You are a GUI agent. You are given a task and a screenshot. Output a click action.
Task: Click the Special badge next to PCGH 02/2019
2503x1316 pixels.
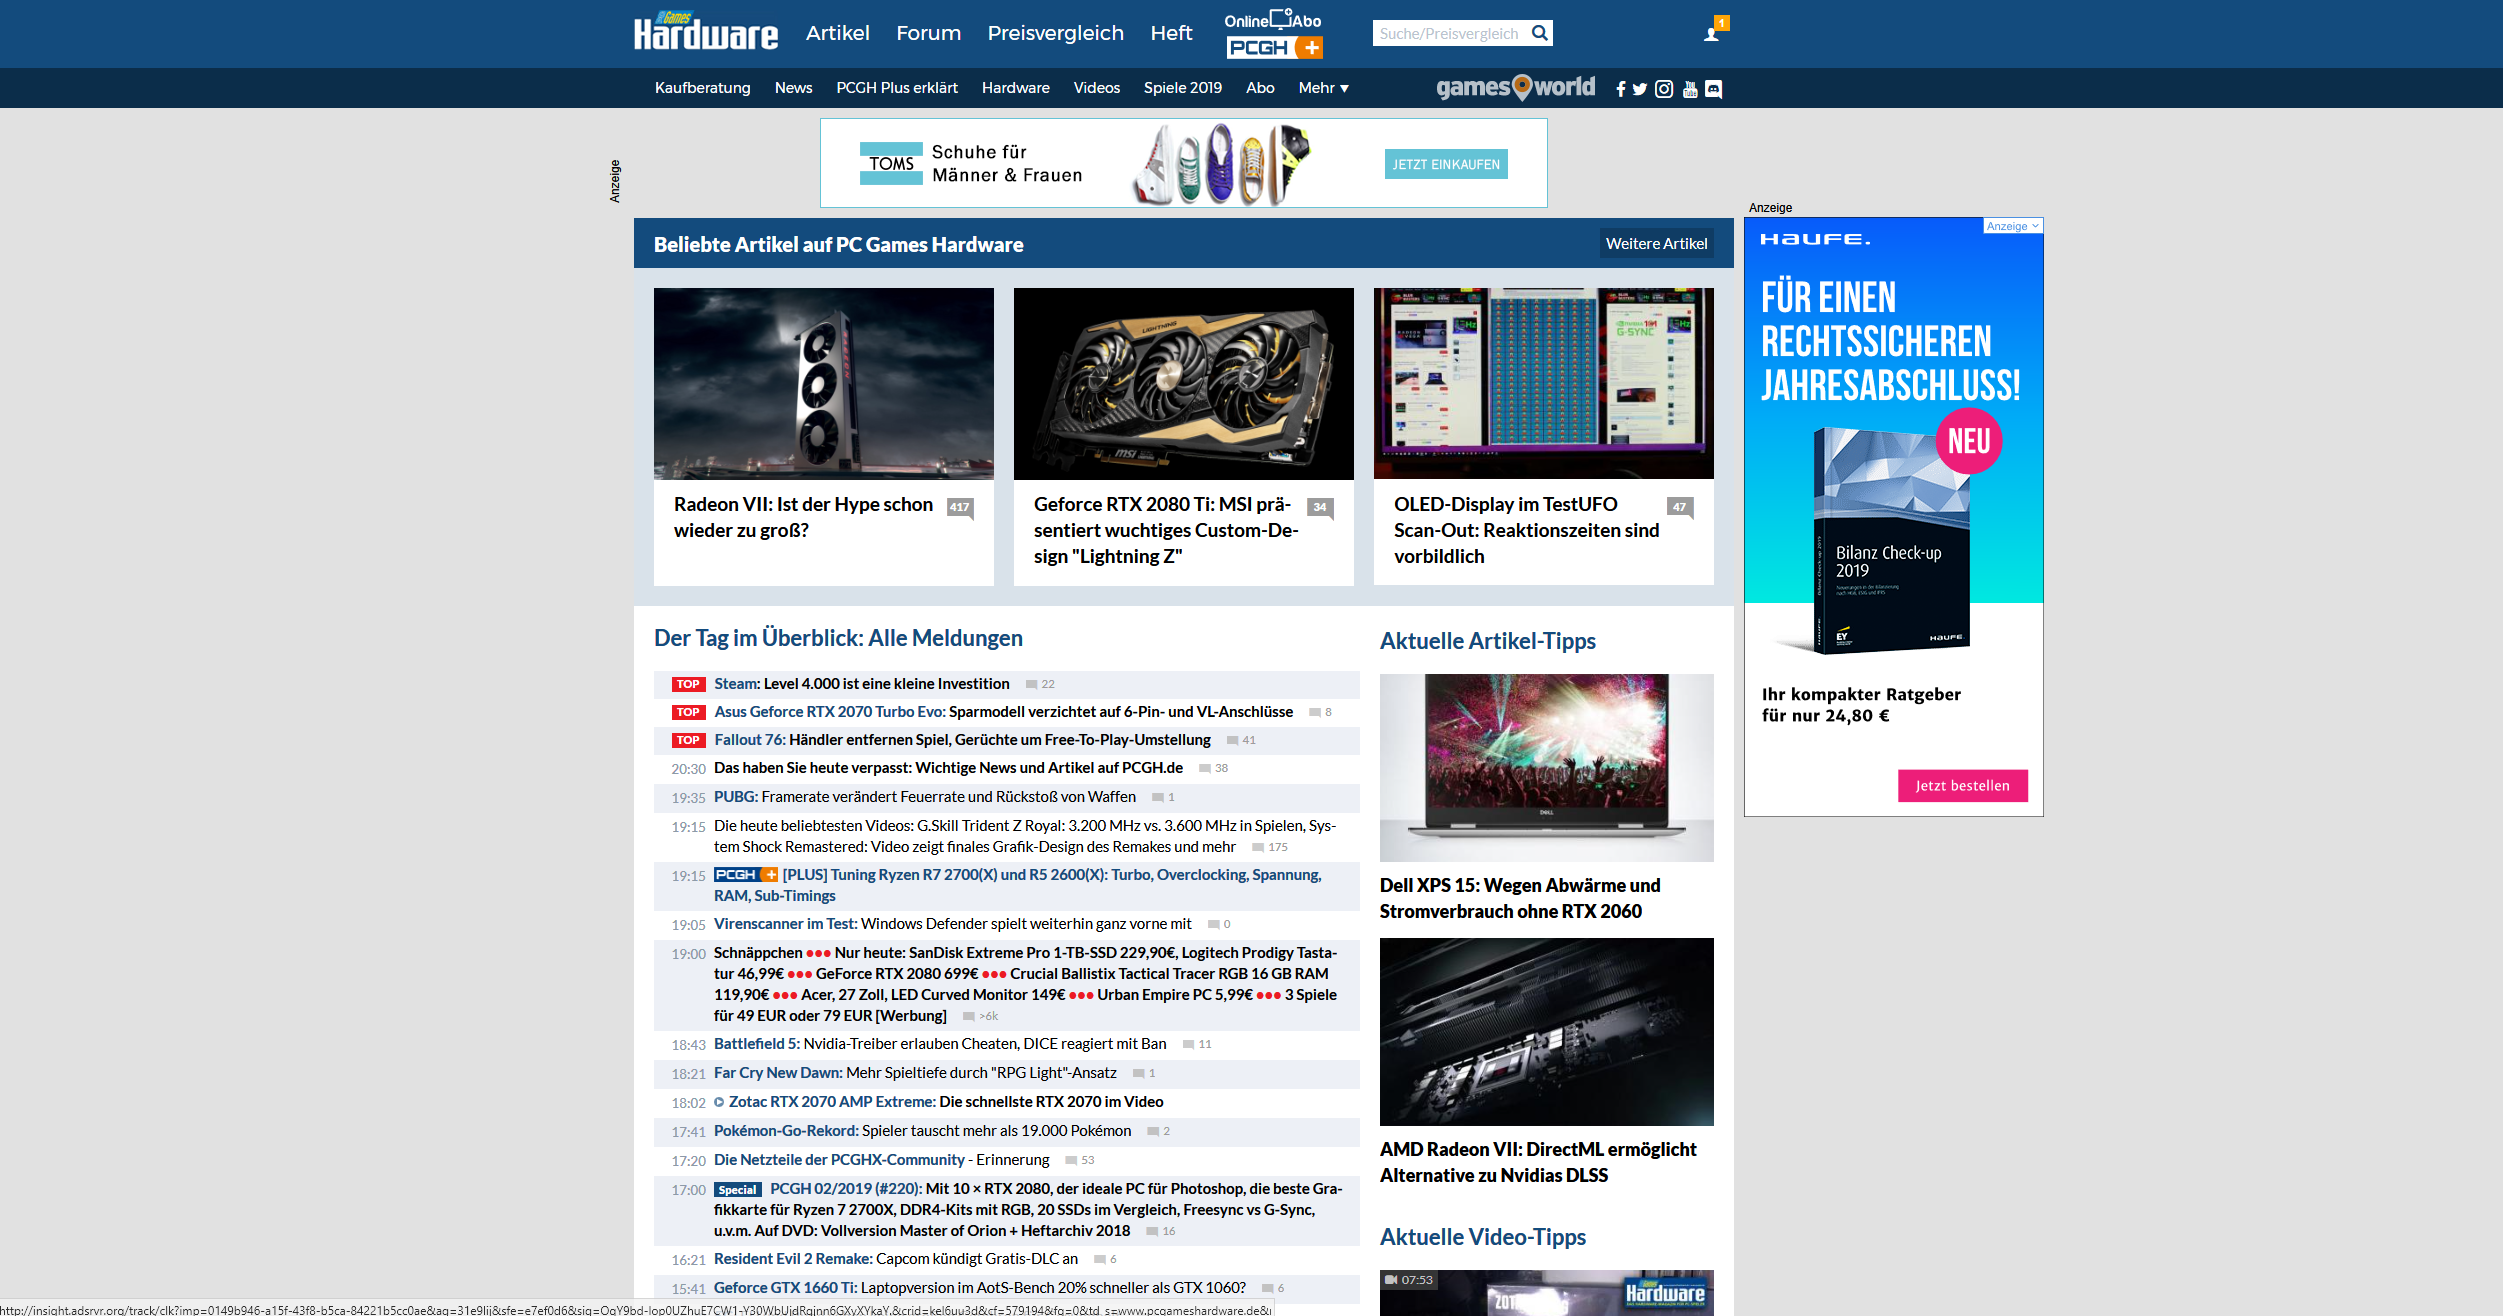click(x=738, y=1190)
